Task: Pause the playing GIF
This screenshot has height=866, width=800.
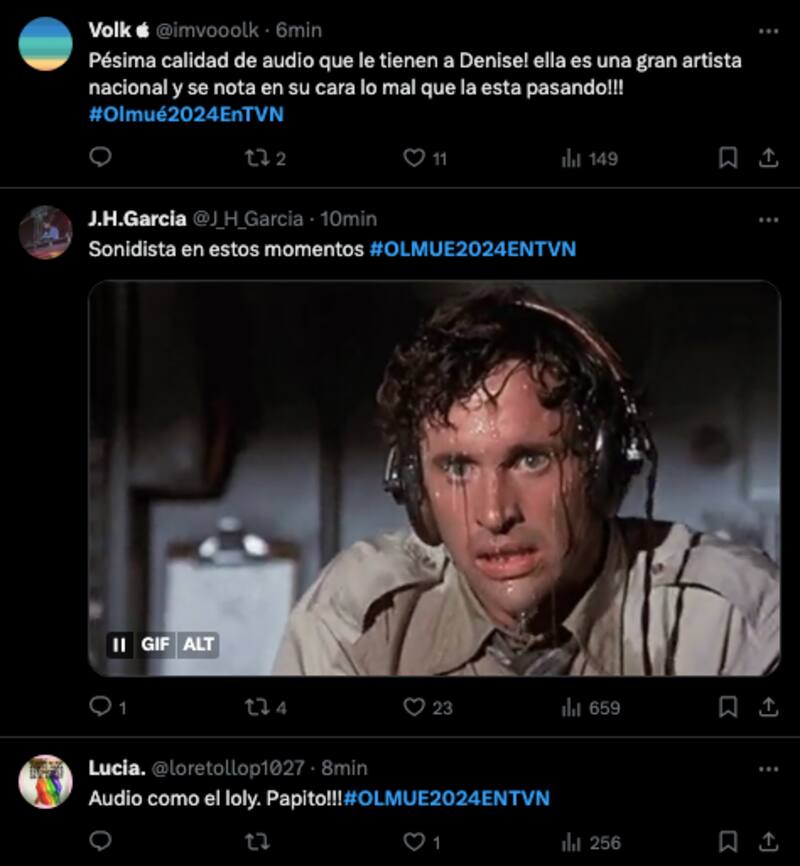Action: 119,645
